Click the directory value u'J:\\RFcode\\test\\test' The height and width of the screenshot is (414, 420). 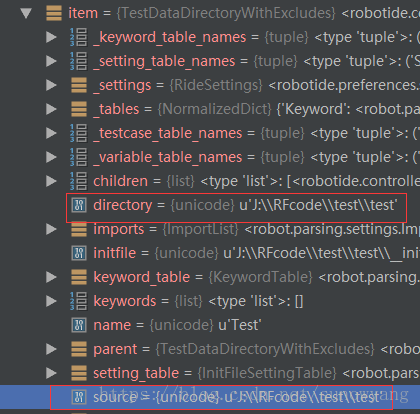(318, 205)
